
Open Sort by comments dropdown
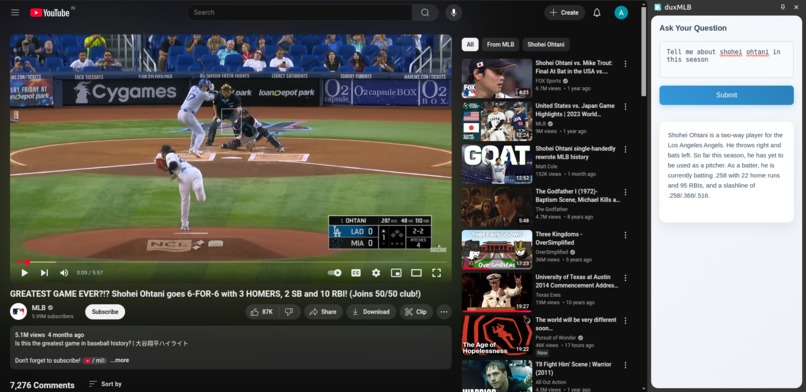105,384
